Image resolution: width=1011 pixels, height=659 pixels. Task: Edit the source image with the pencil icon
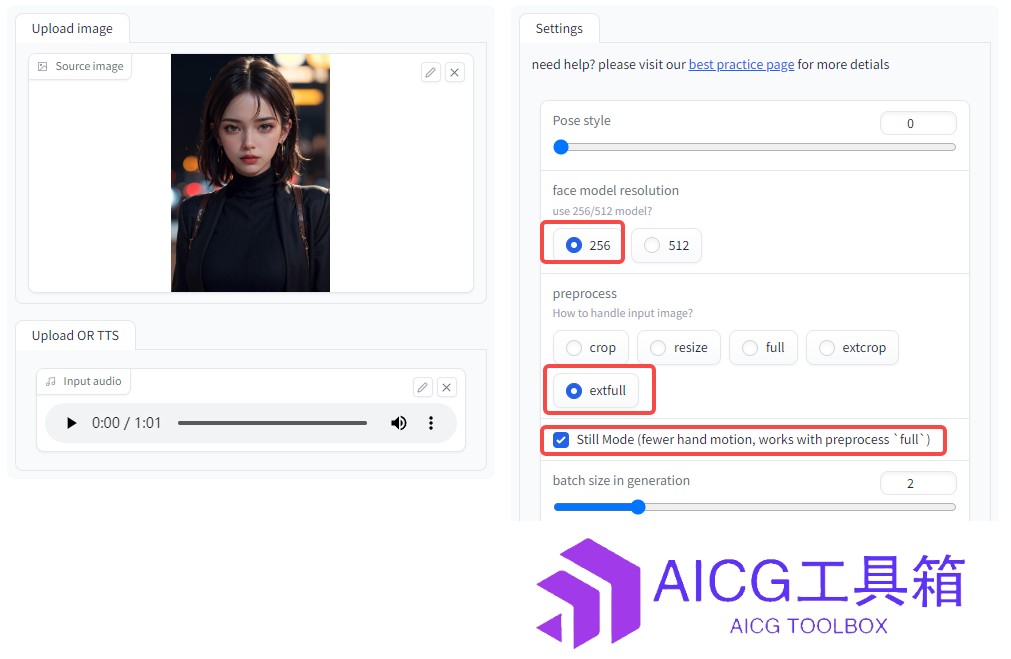click(x=431, y=72)
